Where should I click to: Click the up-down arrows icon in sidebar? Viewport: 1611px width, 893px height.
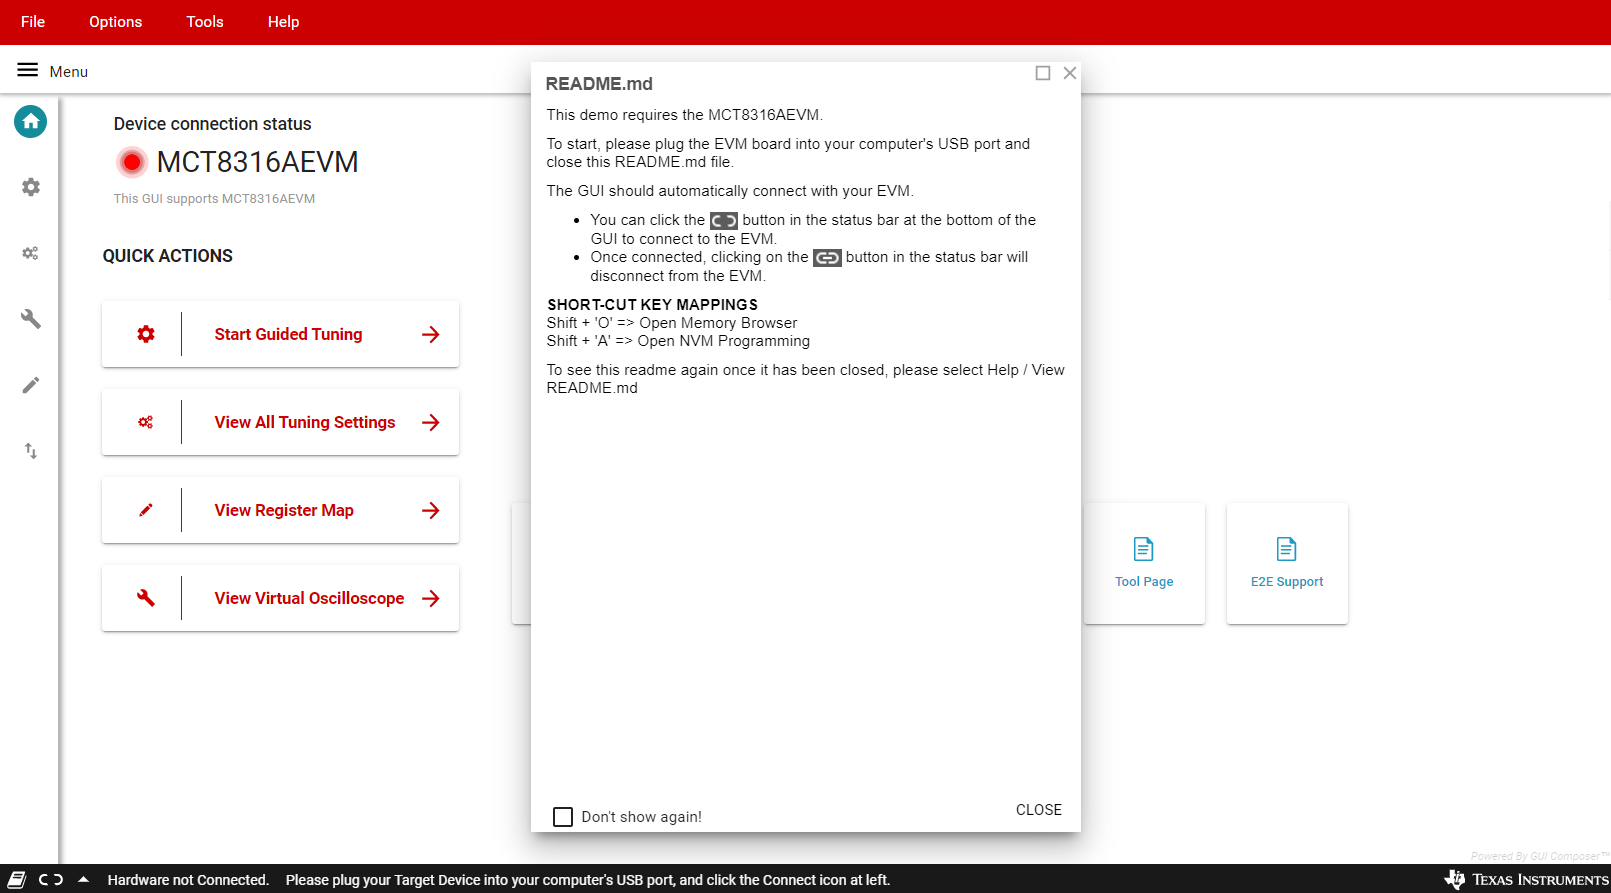coord(31,451)
